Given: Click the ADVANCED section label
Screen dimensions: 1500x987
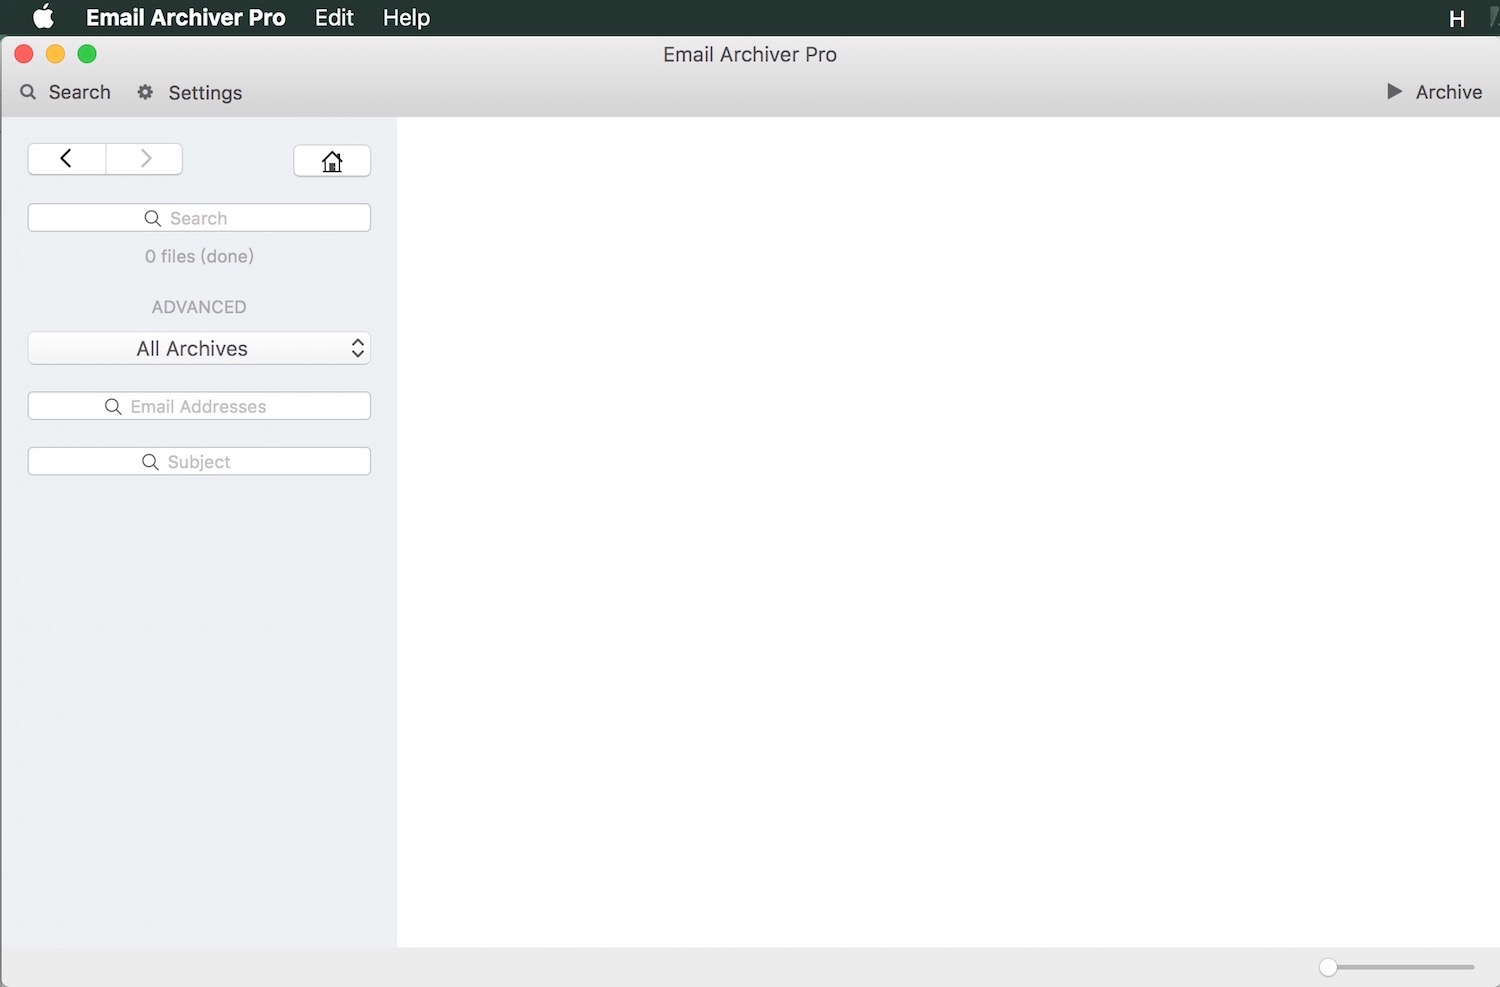Looking at the screenshot, I should click(199, 307).
